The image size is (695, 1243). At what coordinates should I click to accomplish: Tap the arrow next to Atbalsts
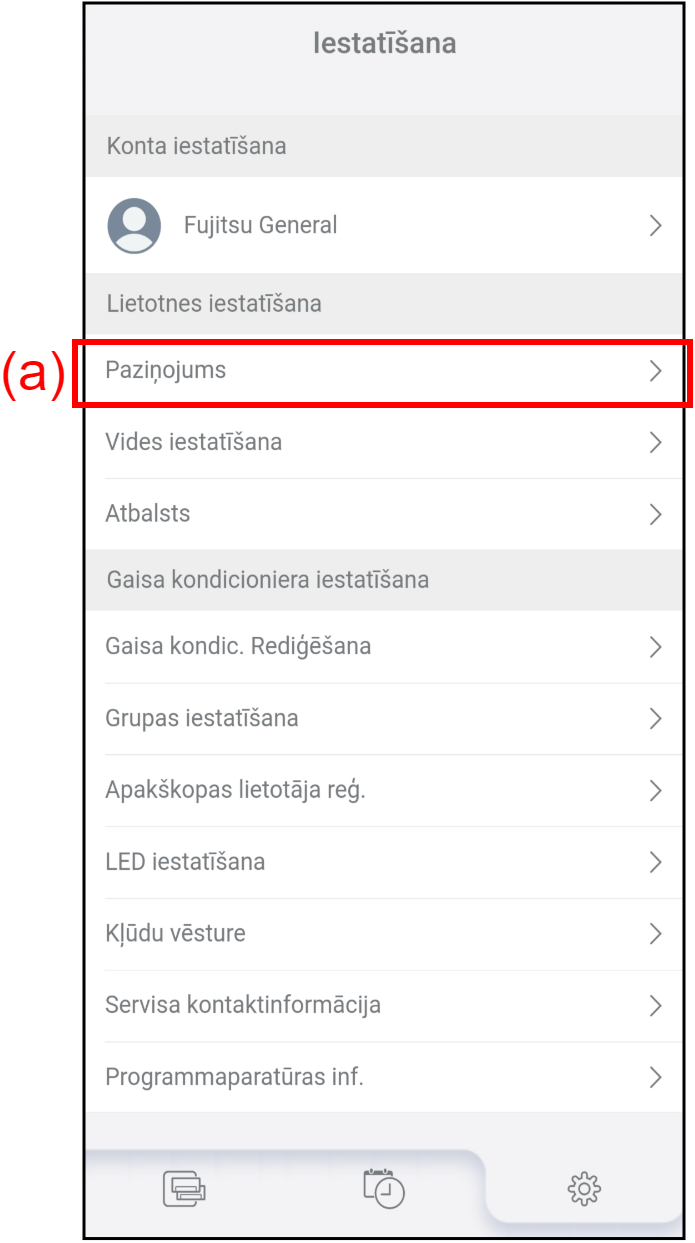pyautogui.click(x=656, y=514)
